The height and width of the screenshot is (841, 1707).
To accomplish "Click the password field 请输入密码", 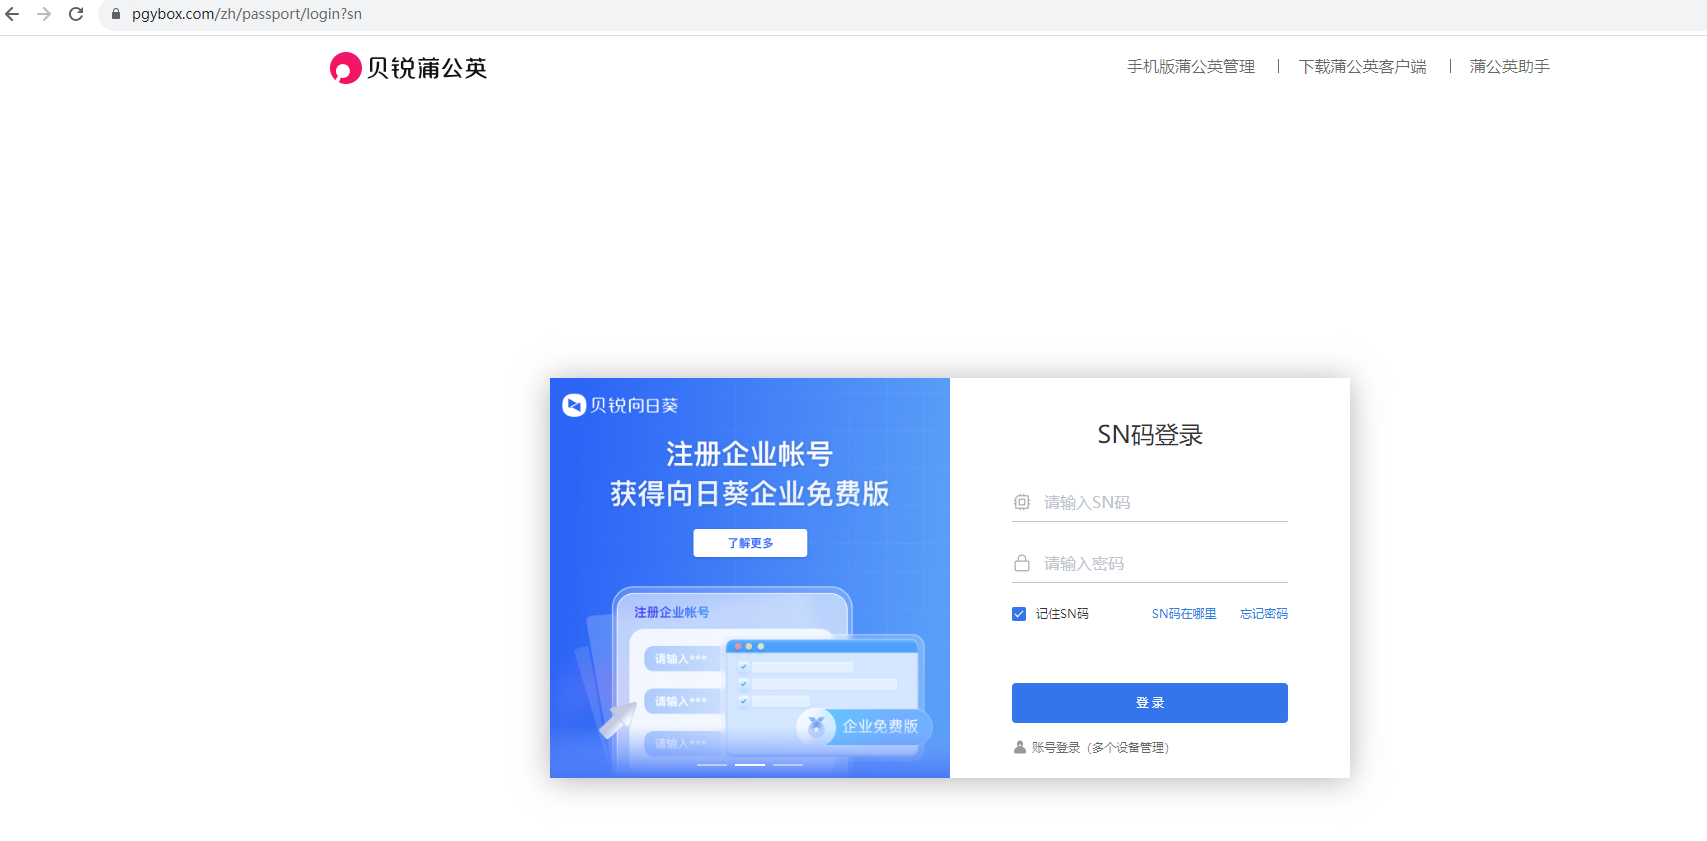I will (1150, 564).
